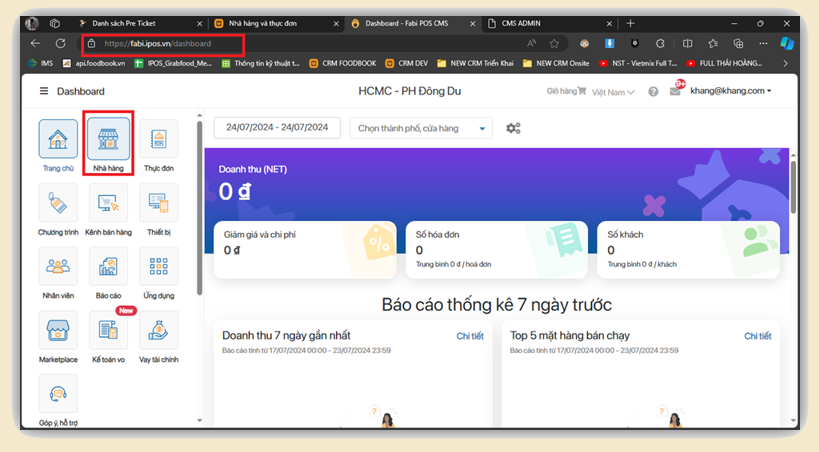The image size is (819, 452).
Task: Click the date range input field
Action: pyautogui.click(x=277, y=128)
